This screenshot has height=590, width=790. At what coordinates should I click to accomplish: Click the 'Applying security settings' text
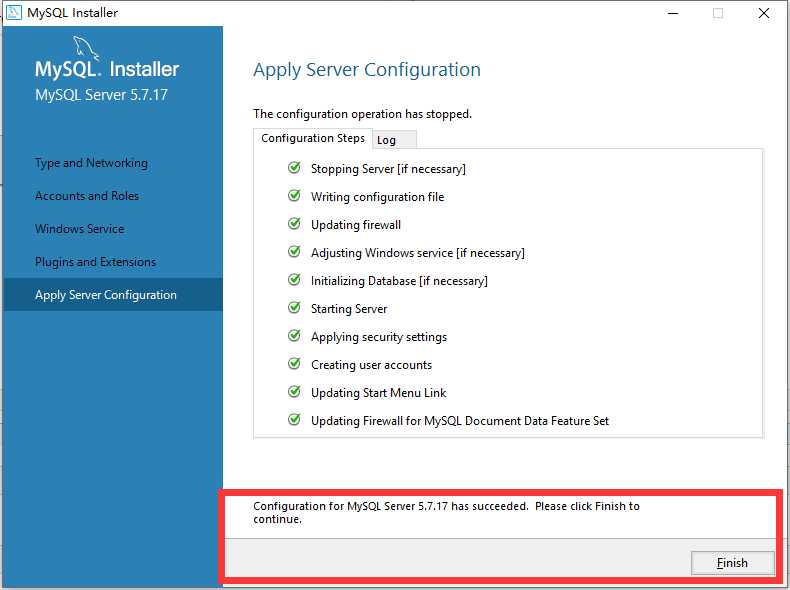coord(379,337)
